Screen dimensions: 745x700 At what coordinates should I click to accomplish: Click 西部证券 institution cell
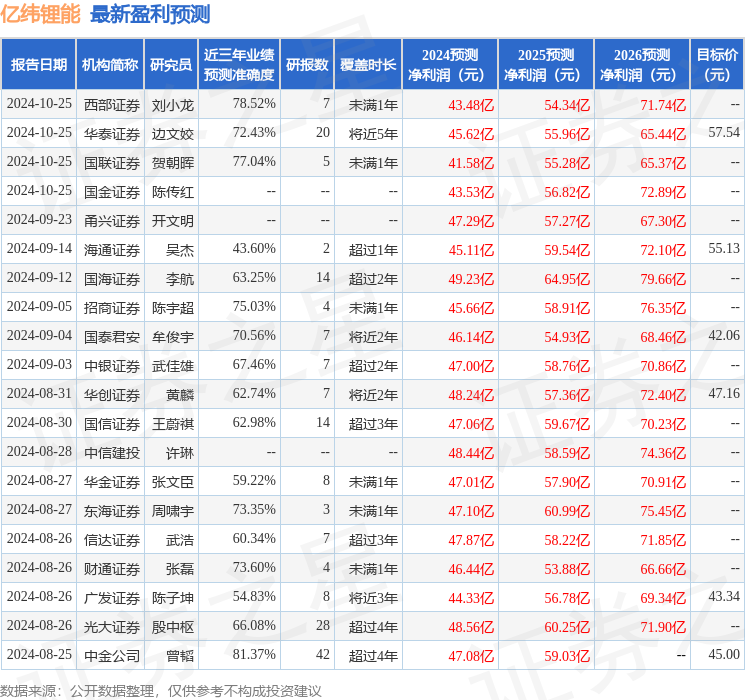coord(112,105)
